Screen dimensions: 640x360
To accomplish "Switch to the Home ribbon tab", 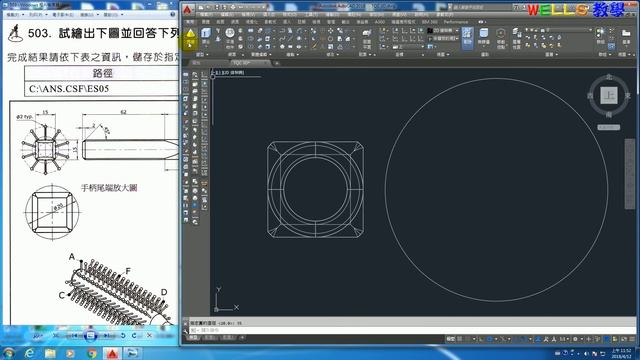I will (190, 22).
